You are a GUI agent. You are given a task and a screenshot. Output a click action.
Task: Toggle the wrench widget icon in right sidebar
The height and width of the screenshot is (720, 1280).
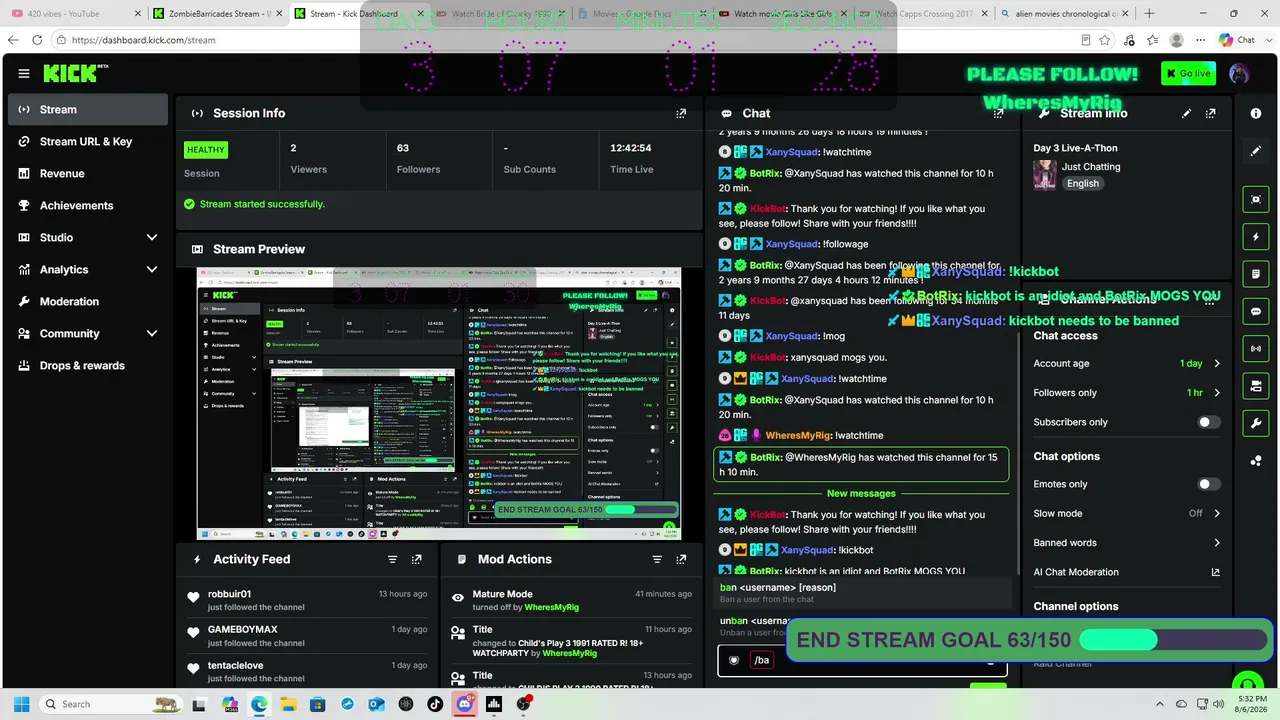point(1256,424)
